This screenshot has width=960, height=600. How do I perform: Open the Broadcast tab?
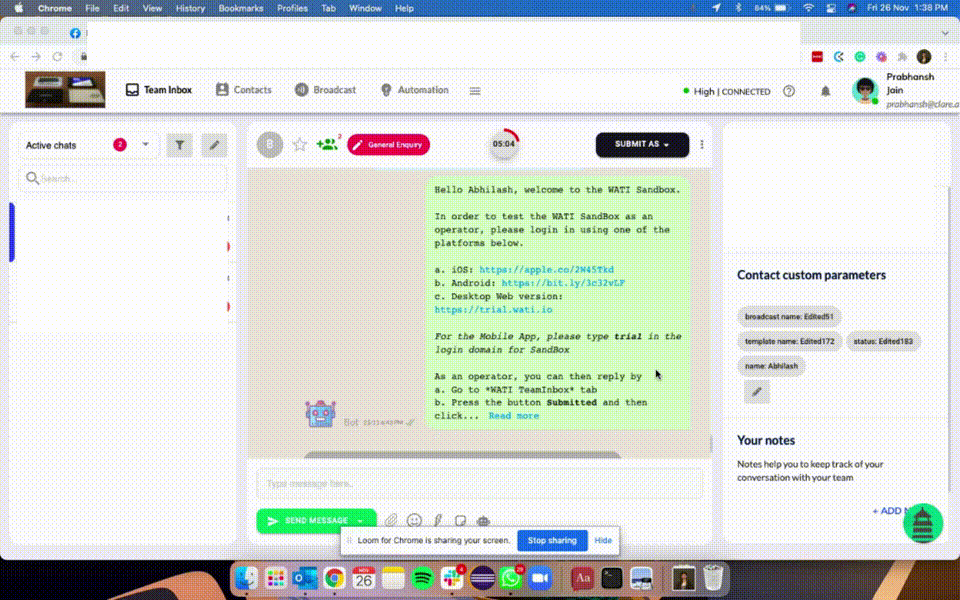pyautogui.click(x=325, y=90)
